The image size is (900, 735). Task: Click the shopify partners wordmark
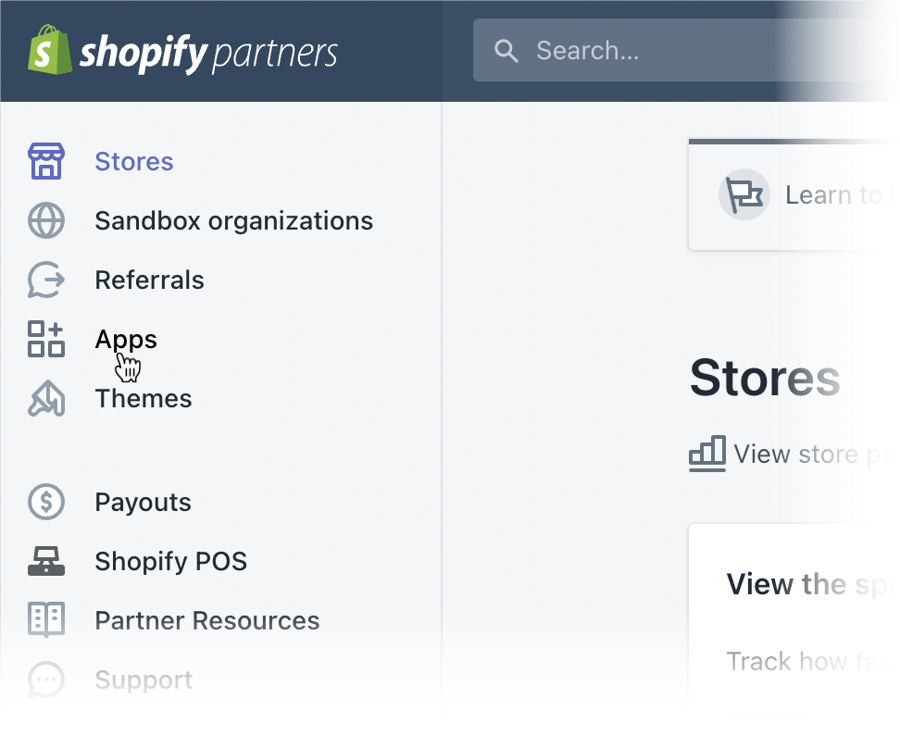coord(208,52)
